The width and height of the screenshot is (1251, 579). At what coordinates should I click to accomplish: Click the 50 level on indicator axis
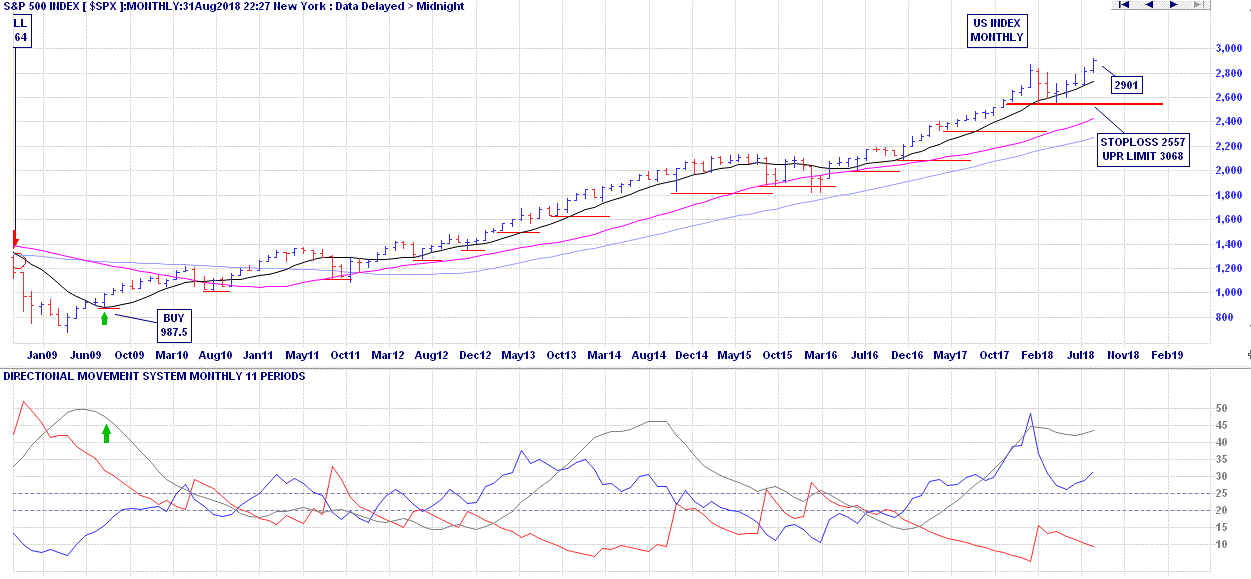tap(1221, 409)
